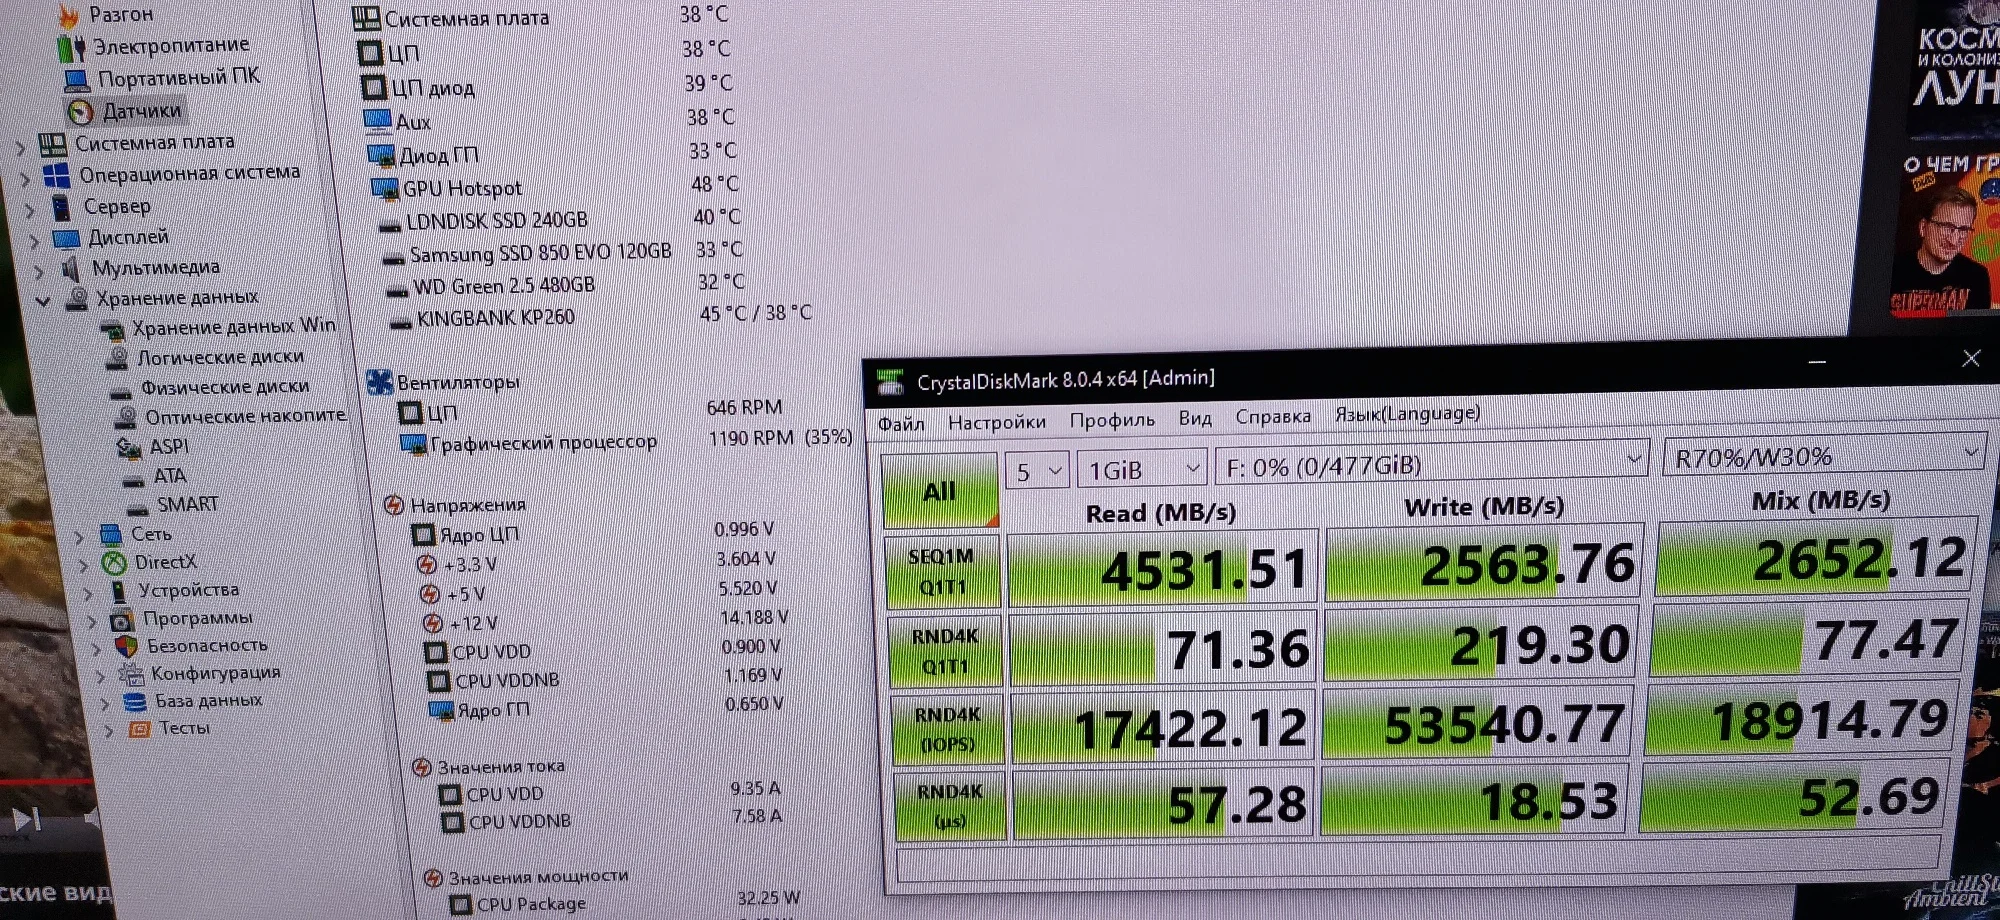Open the Вид menu in CrystalDiskMark
This screenshot has height=920, width=2000.
[1195, 418]
